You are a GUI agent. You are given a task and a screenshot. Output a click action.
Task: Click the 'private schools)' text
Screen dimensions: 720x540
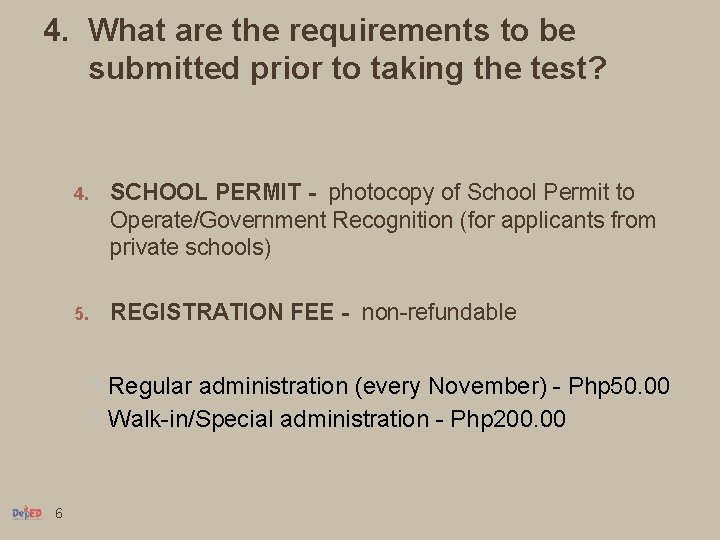(x=190, y=247)
